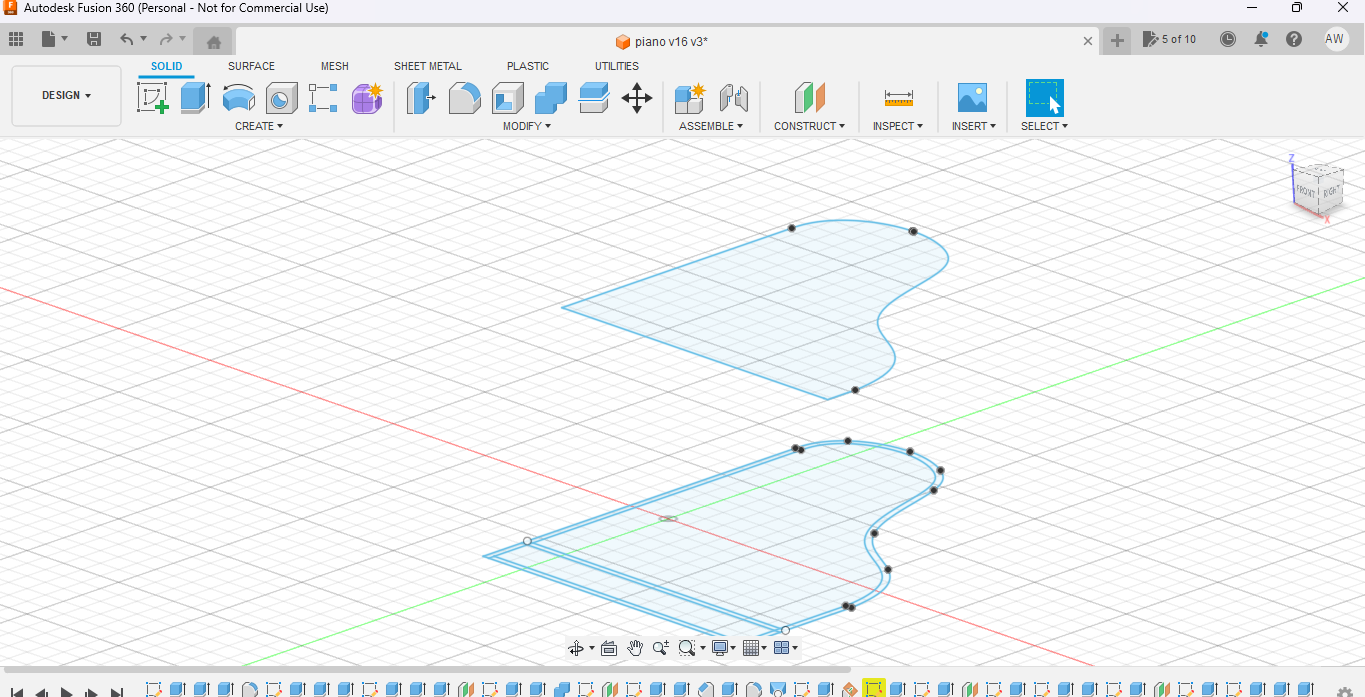Click the Insert image icon
The width and height of the screenshot is (1365, 697).
972,98
